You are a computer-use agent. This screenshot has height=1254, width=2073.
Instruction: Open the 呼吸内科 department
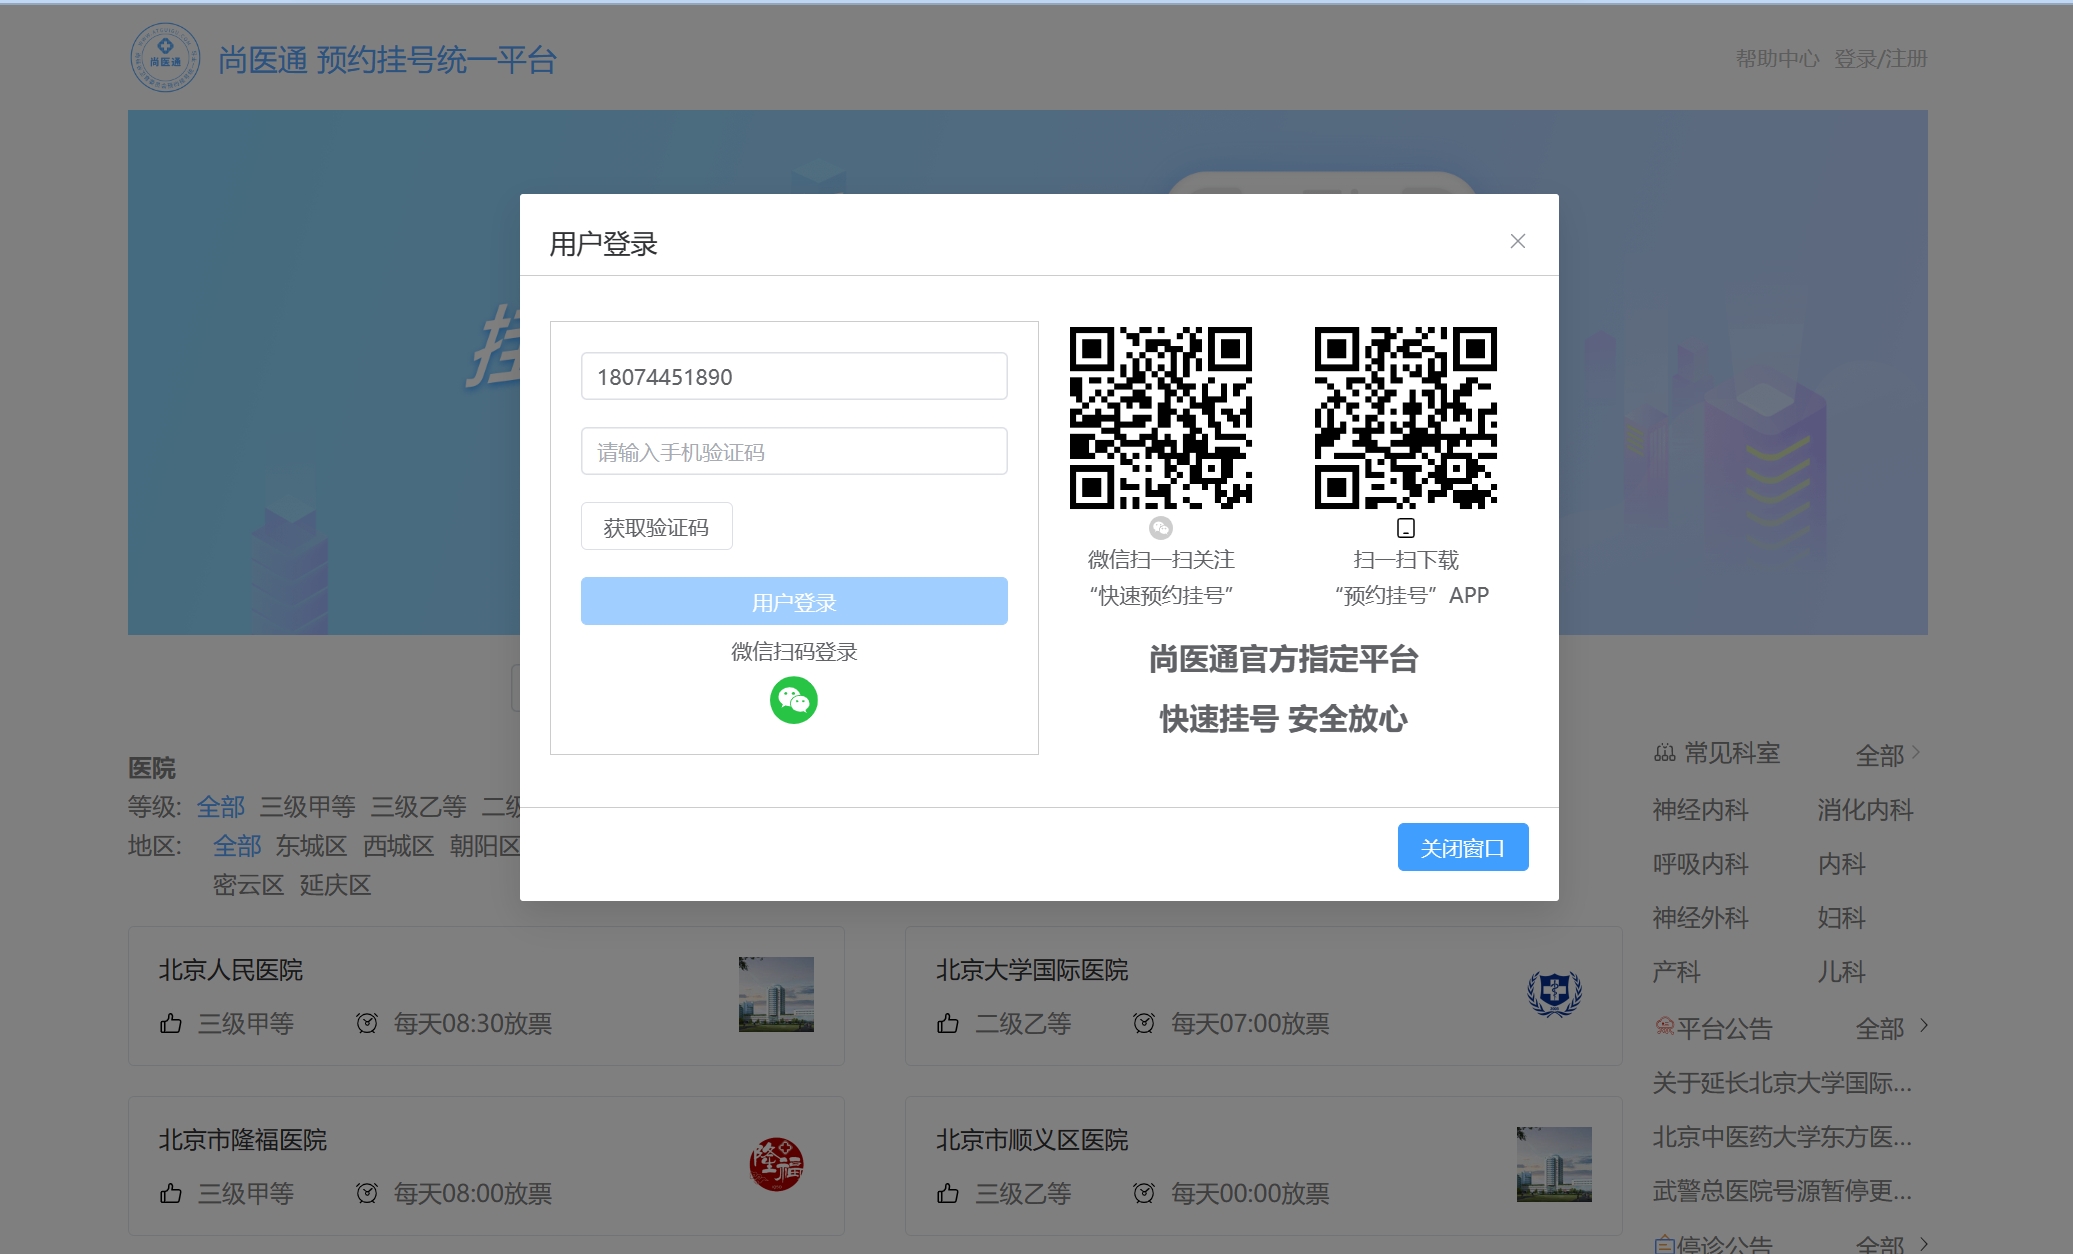1700,864
